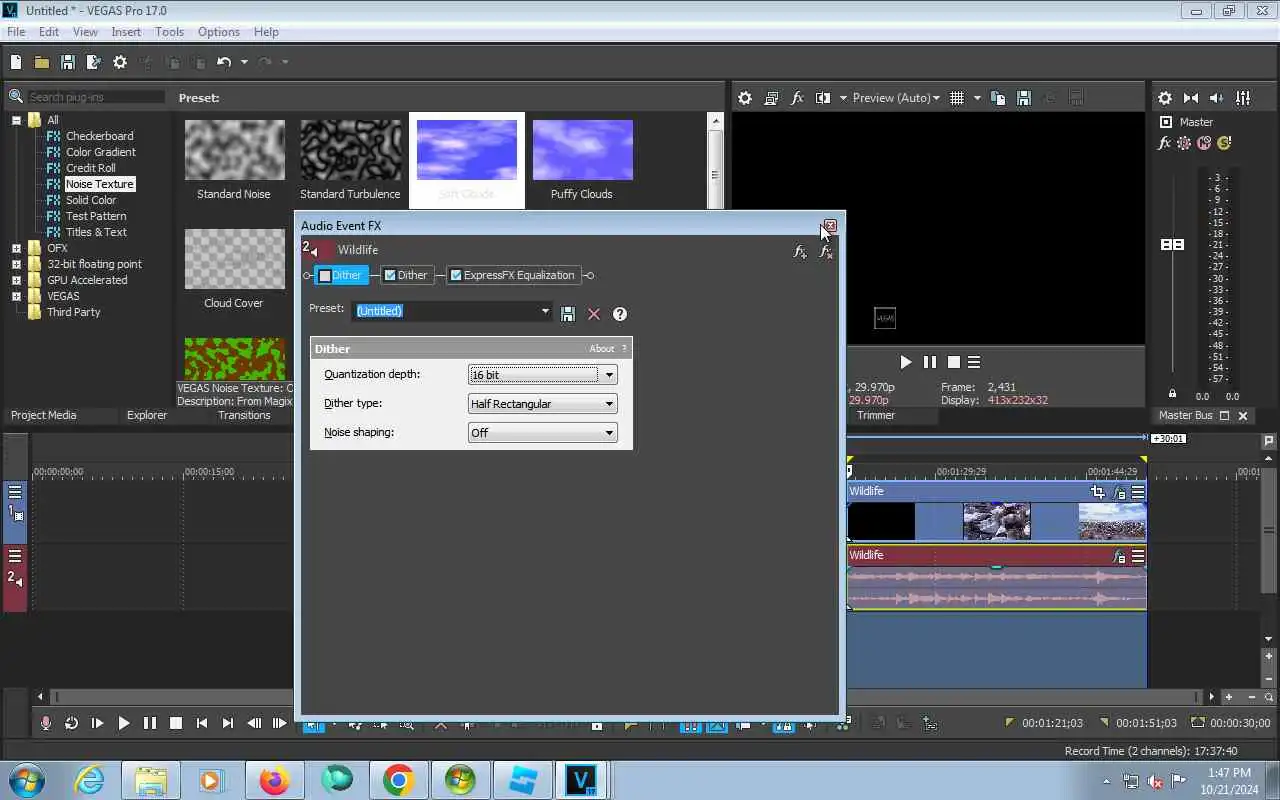The image size is (1280, 800).
Task: Open the Noise shaping dropdown
Action: (542, 433)
